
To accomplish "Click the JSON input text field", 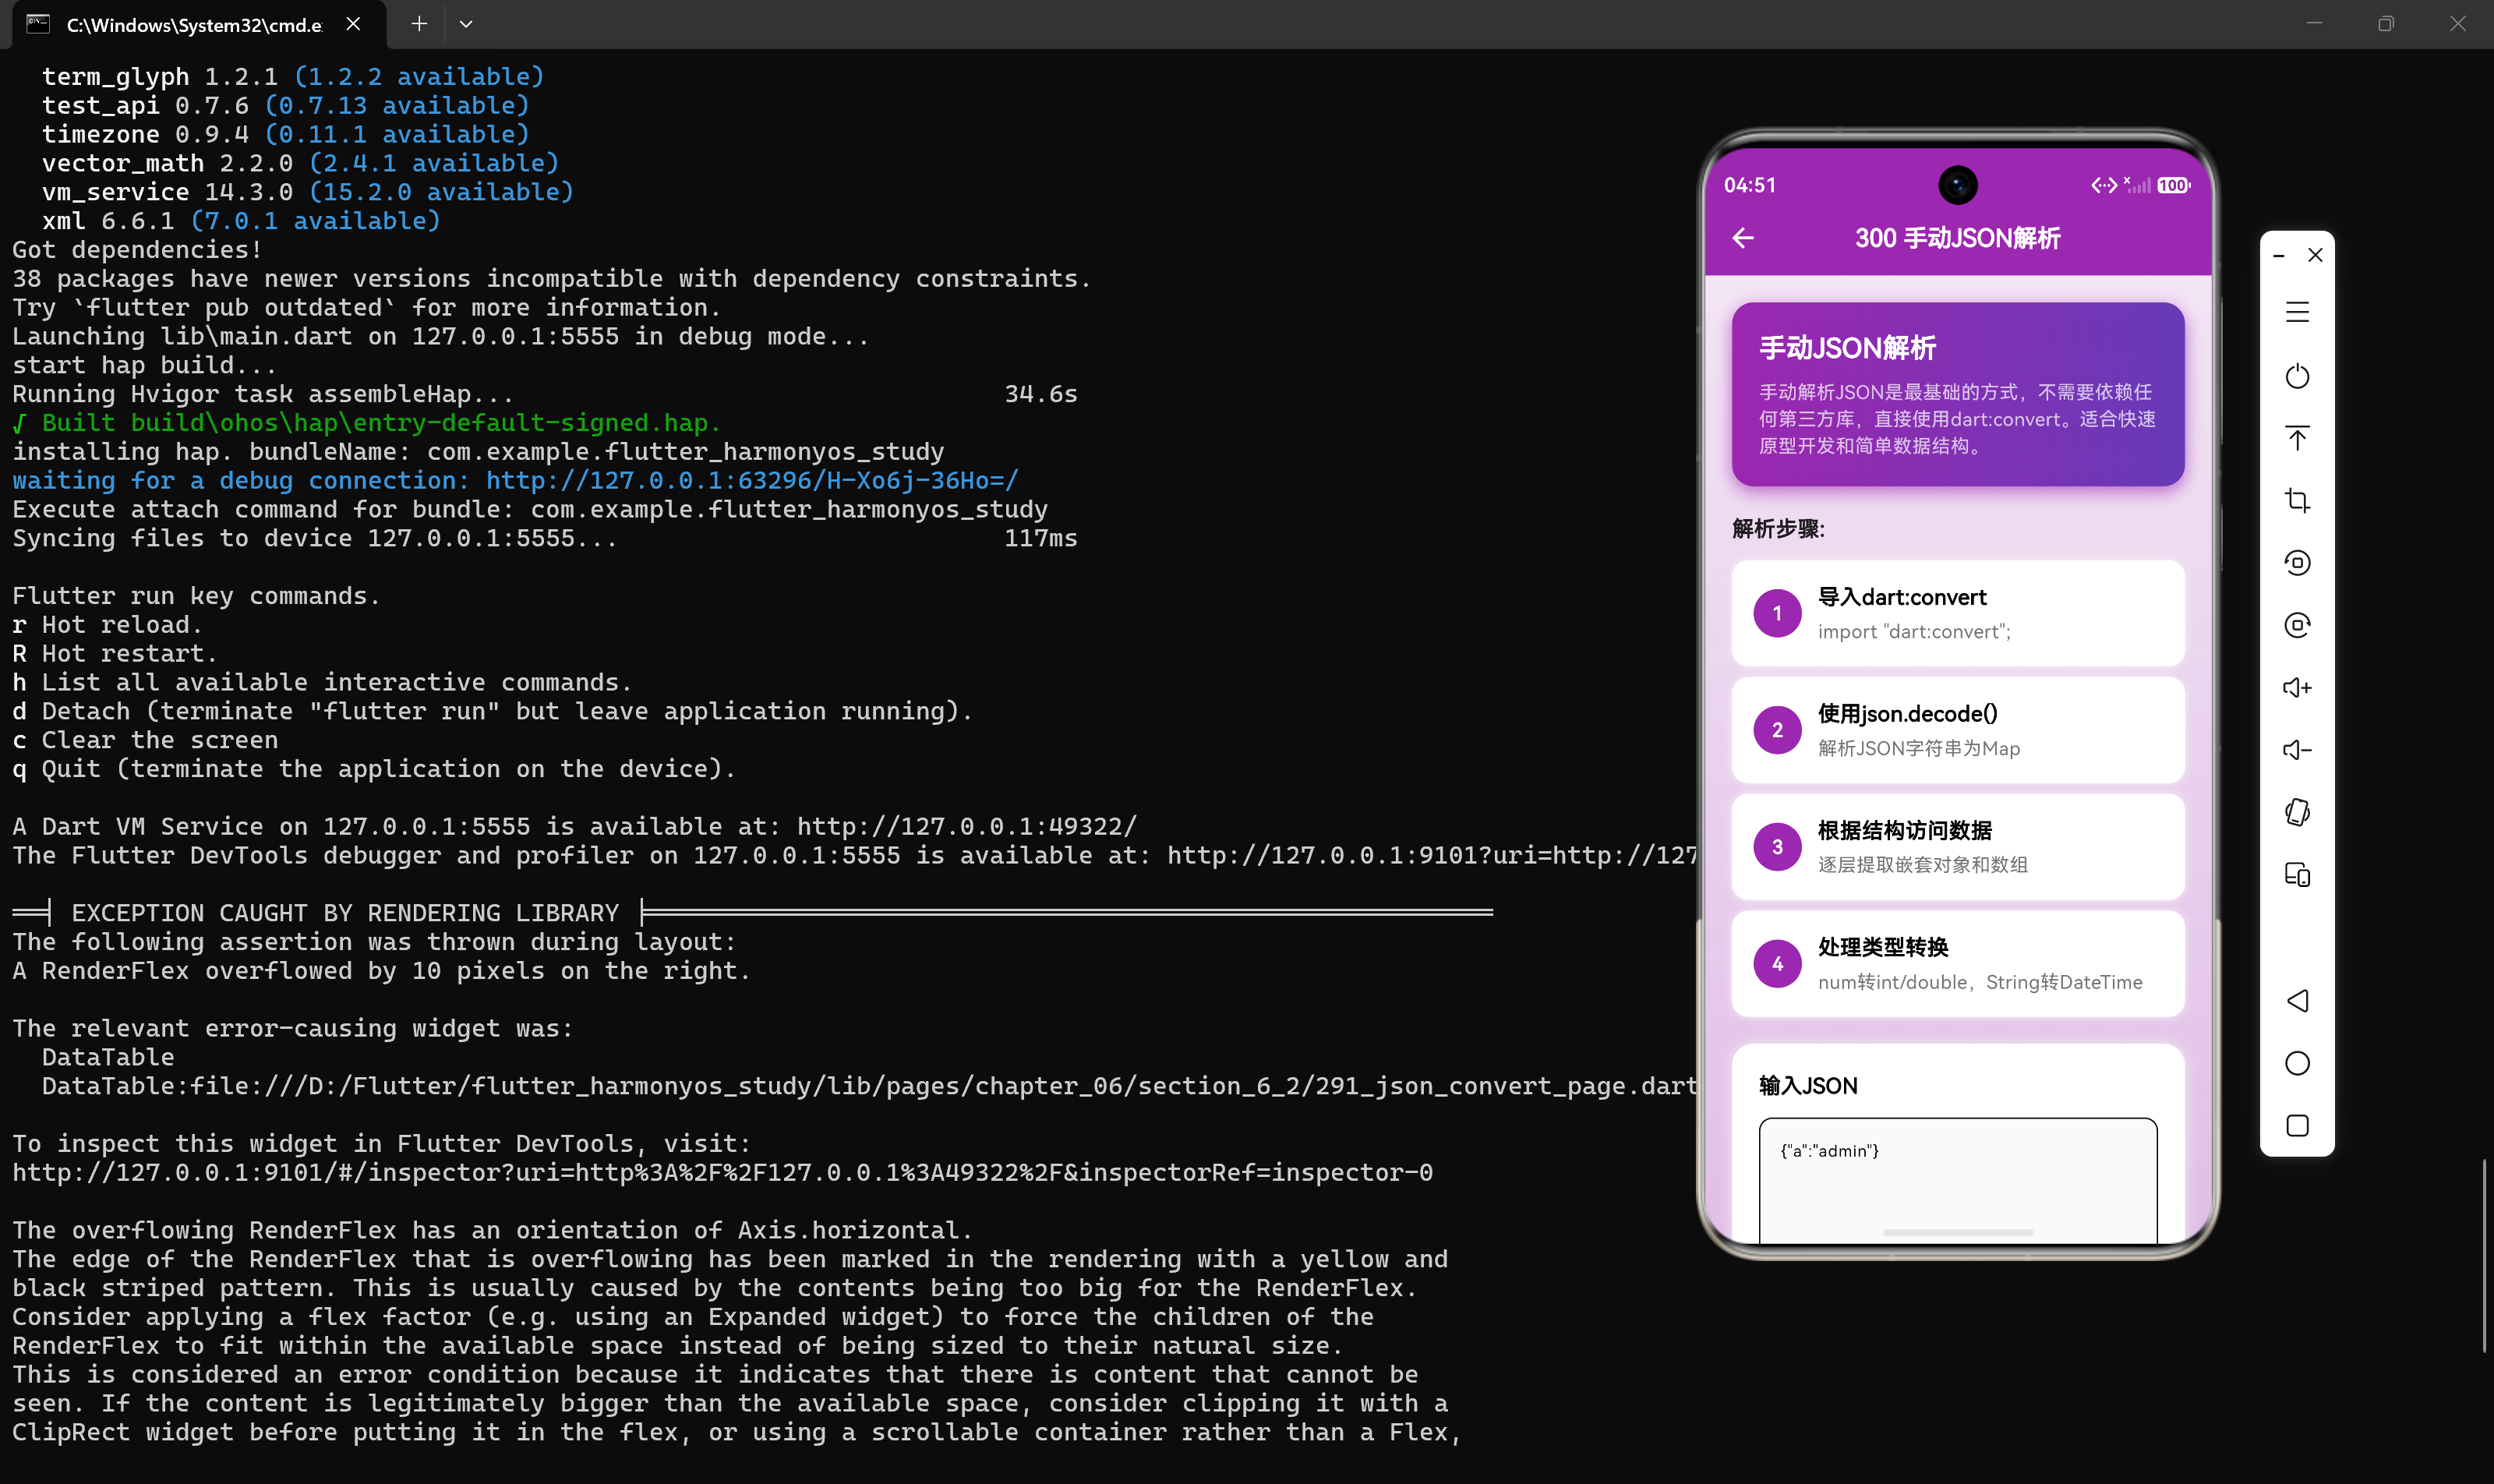I will pyautogui.click(x=1957, y=1180).
